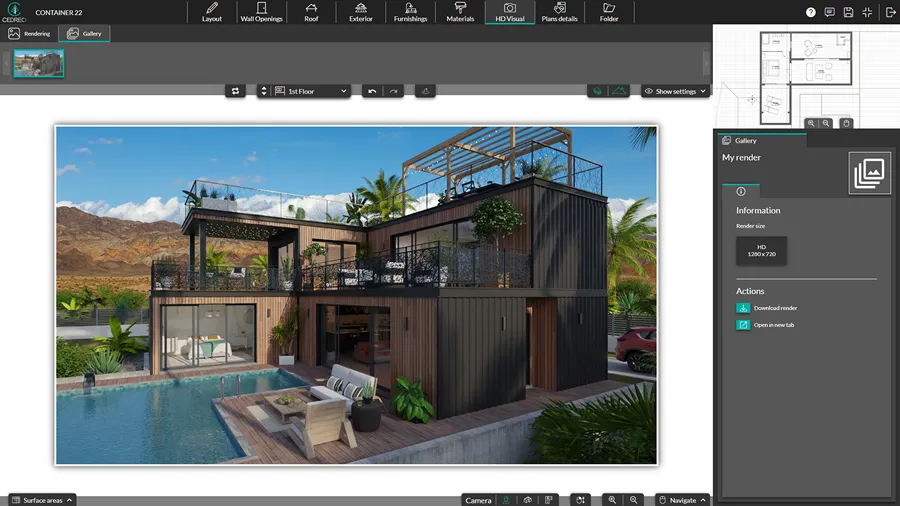Zoom in on the mini floor plan

(x=811, y=123)
